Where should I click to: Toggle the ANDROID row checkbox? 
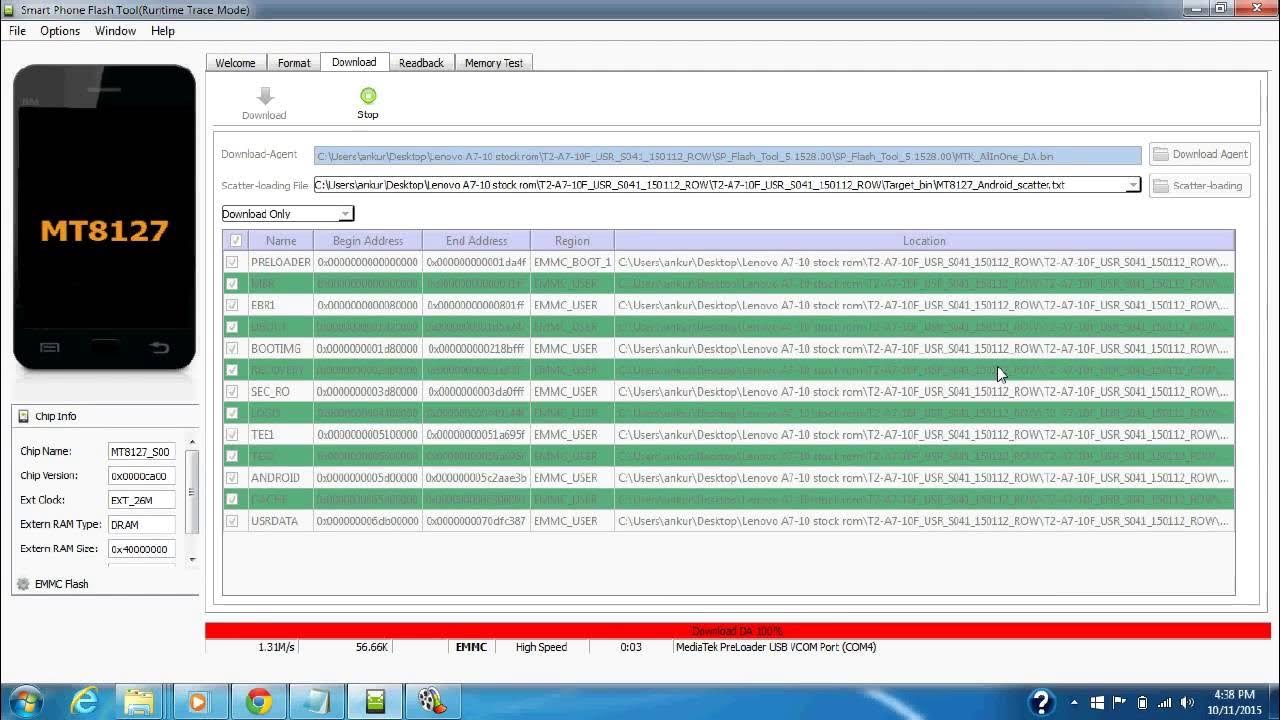[x=233, y=478]
